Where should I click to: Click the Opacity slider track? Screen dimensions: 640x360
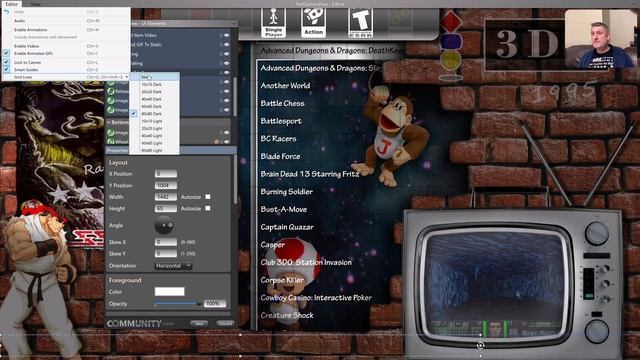click(178, 304)
